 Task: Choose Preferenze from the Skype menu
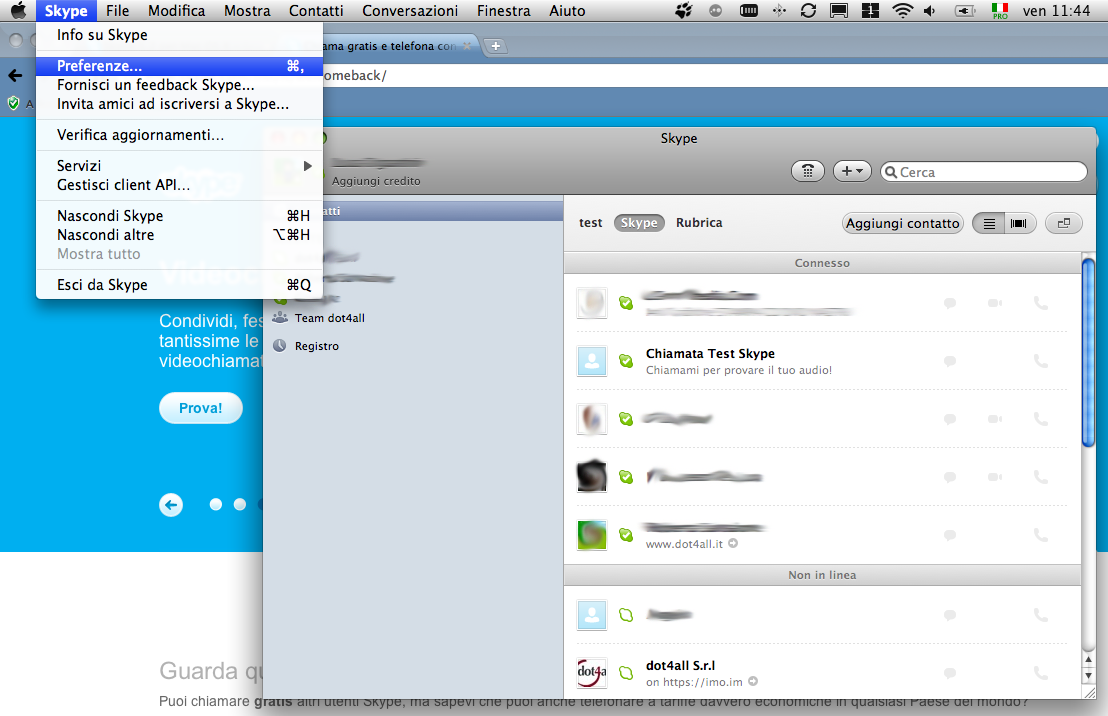100,66
